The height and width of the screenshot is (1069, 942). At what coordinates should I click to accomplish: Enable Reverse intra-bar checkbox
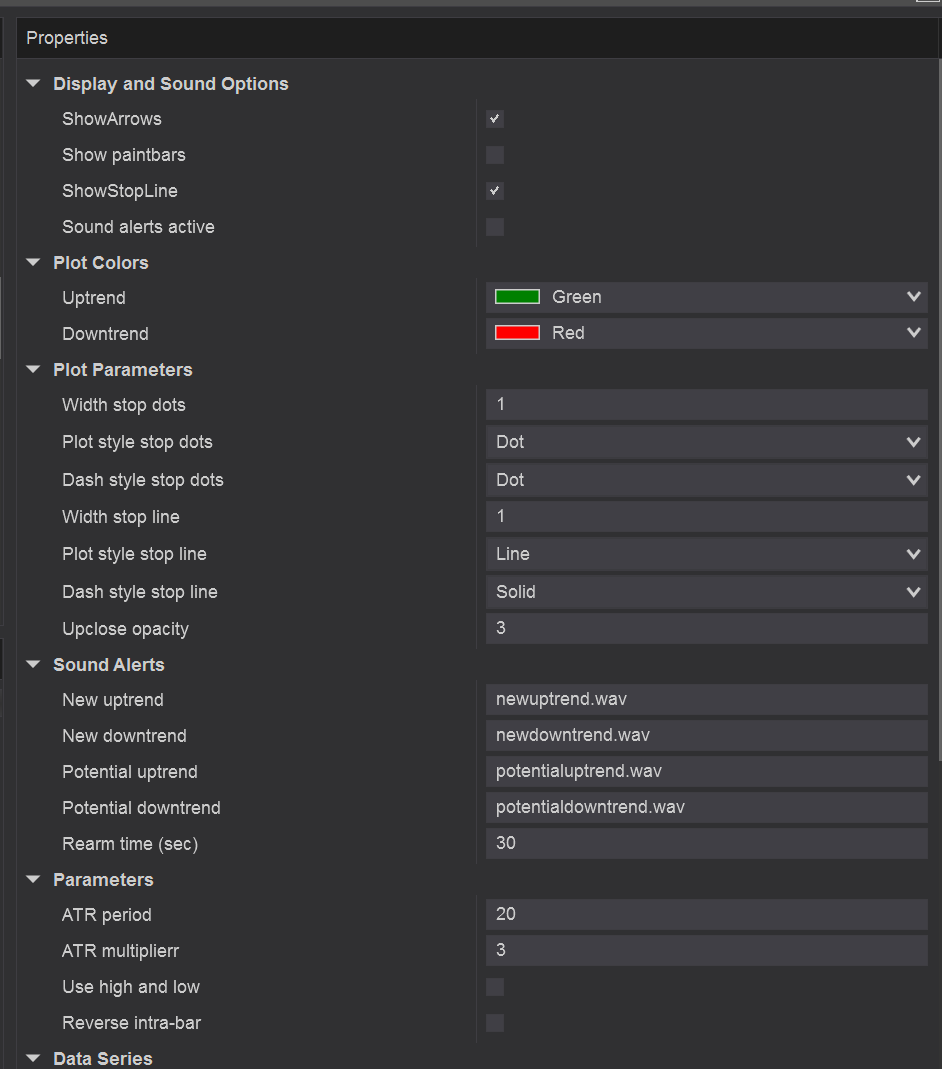click(x=495, y=1023)
